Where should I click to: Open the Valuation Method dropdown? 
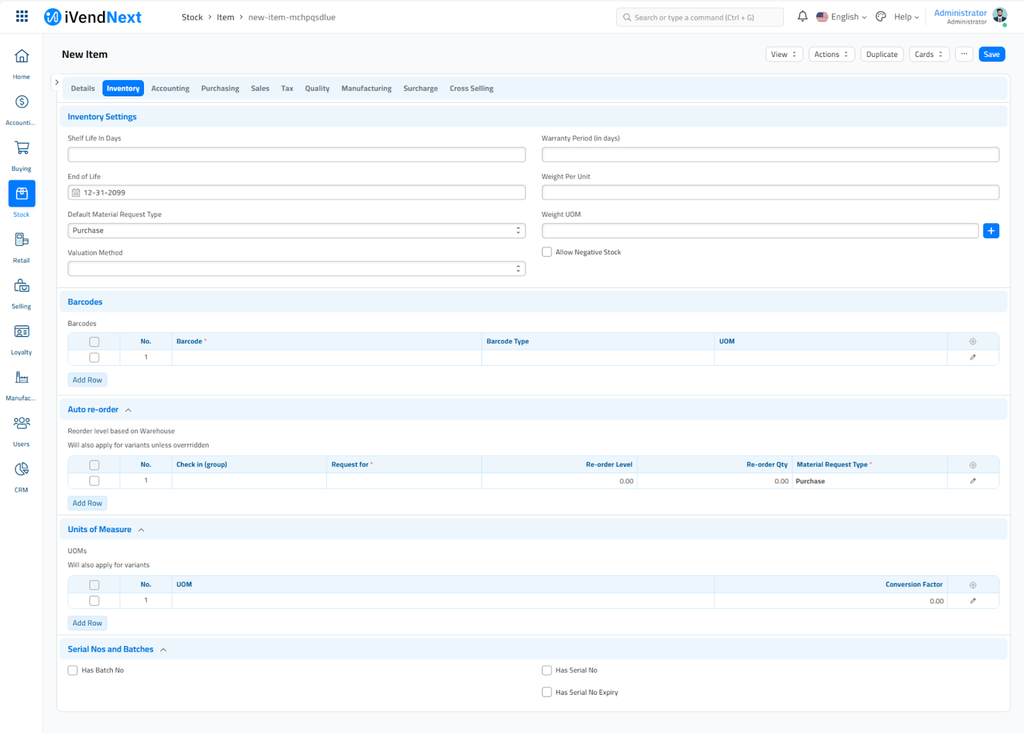pyautogui.click(x=296, y=269)
